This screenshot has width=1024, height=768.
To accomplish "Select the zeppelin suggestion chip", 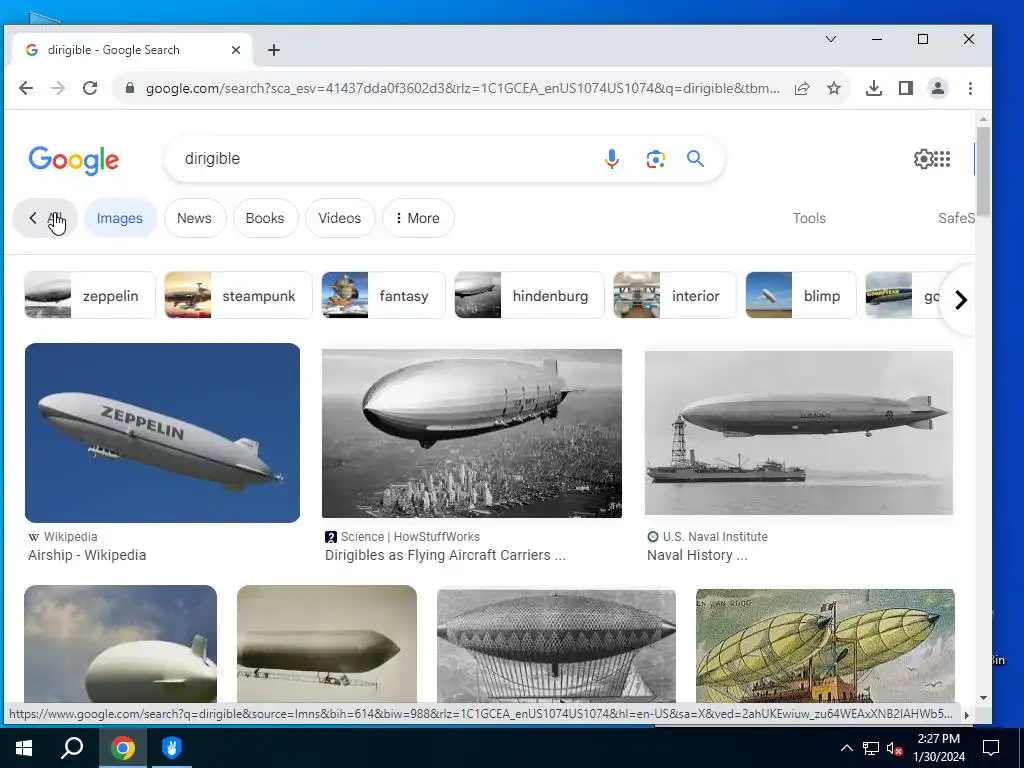I will point(90,295).
